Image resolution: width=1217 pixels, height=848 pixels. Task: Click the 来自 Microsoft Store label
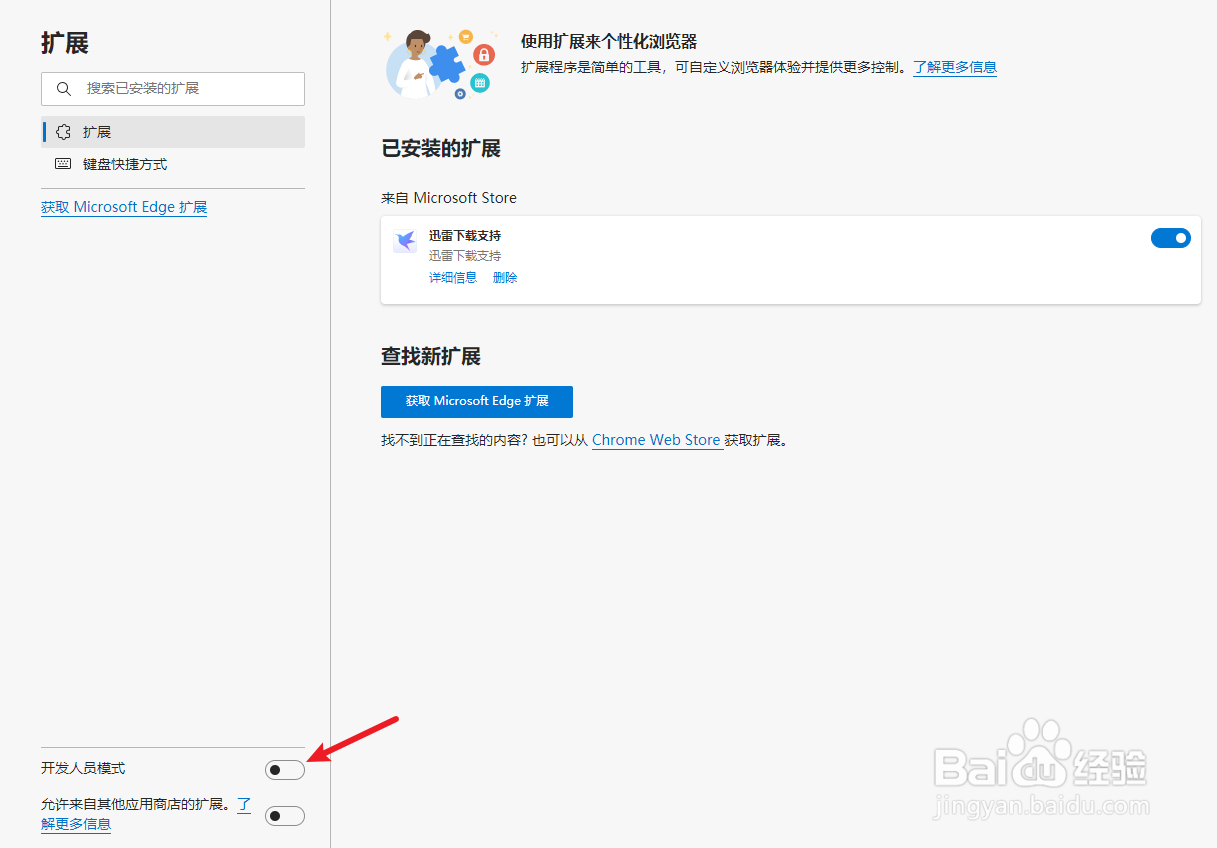pos(449,198)
